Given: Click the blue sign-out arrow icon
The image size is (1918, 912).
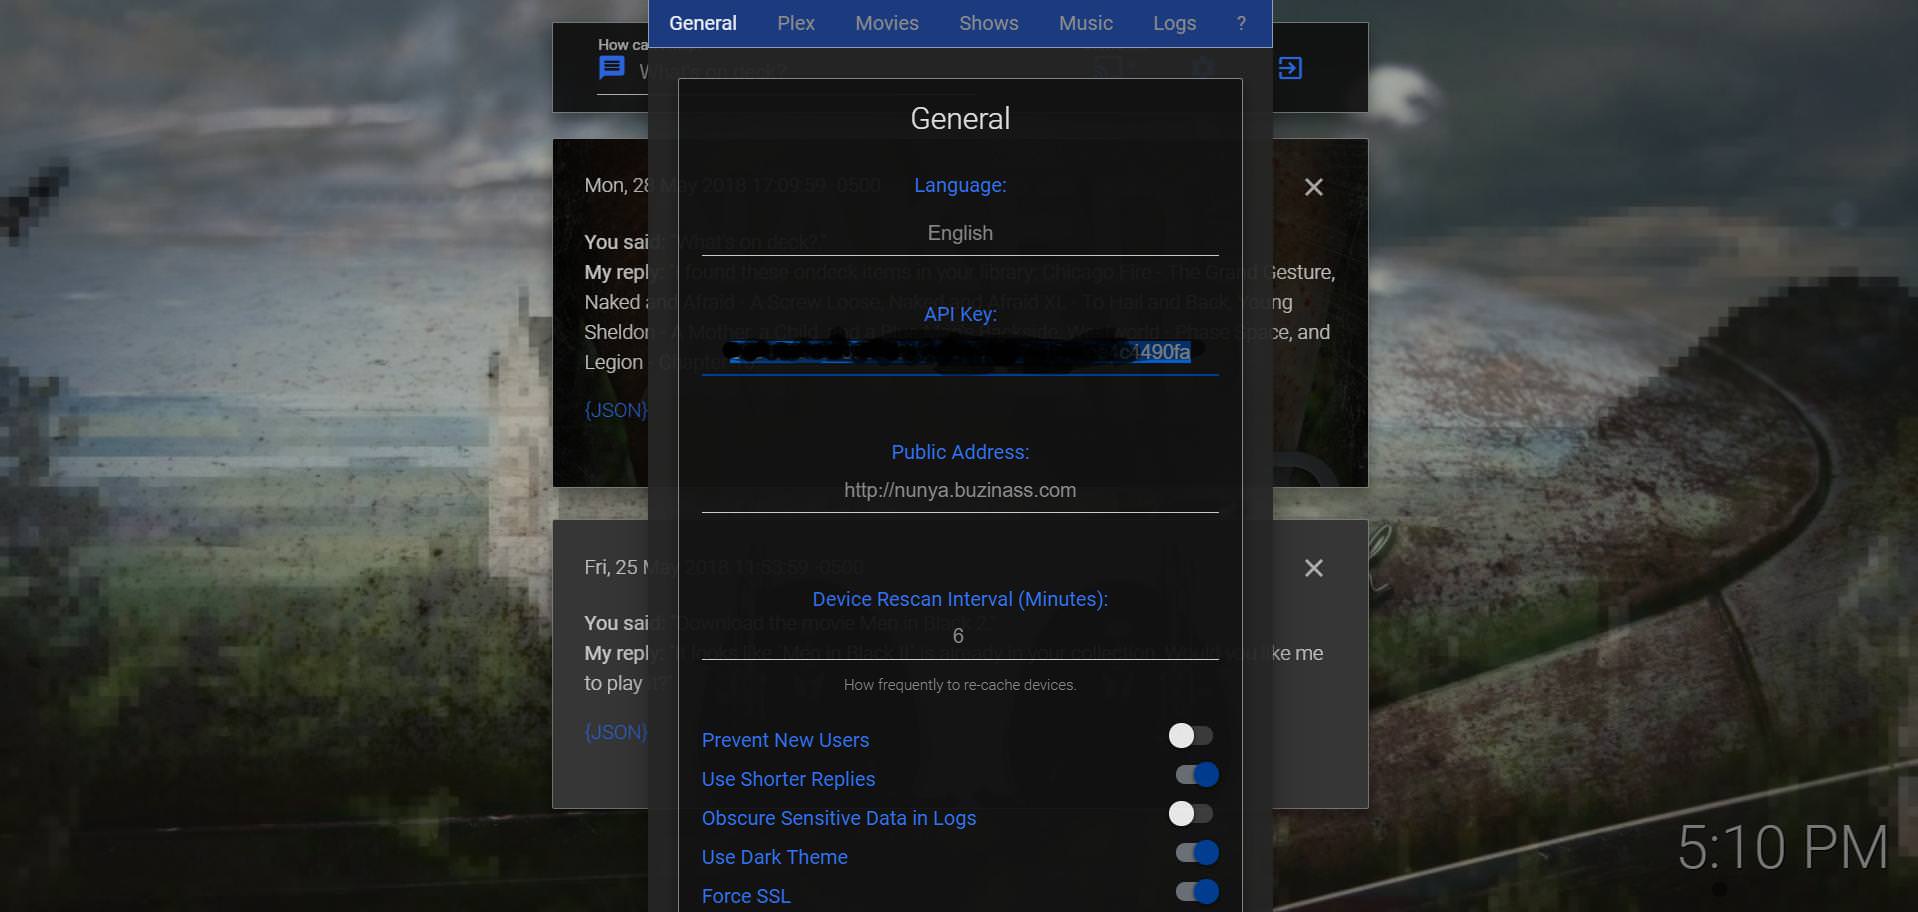Looking at the screenshot, I should [1290, 68].
